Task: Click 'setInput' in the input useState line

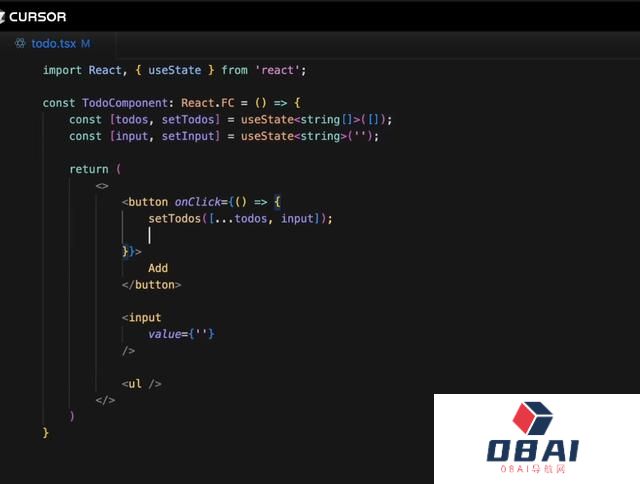Action: [188, 136]
